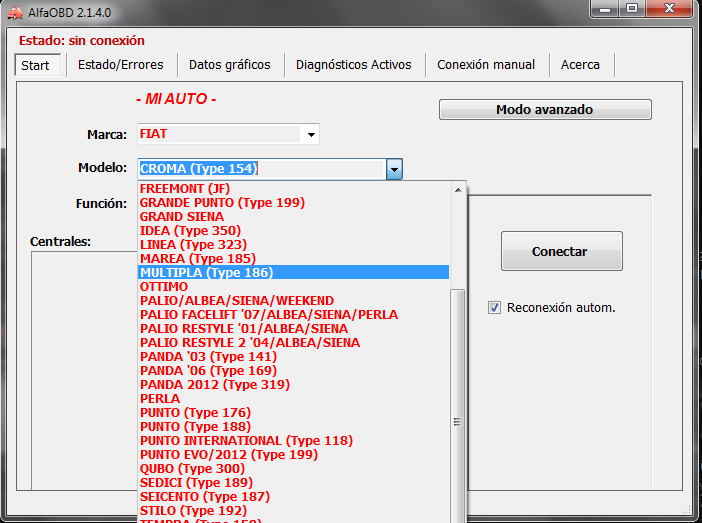Choose PUNTO (Type 176)

[293, 412]
